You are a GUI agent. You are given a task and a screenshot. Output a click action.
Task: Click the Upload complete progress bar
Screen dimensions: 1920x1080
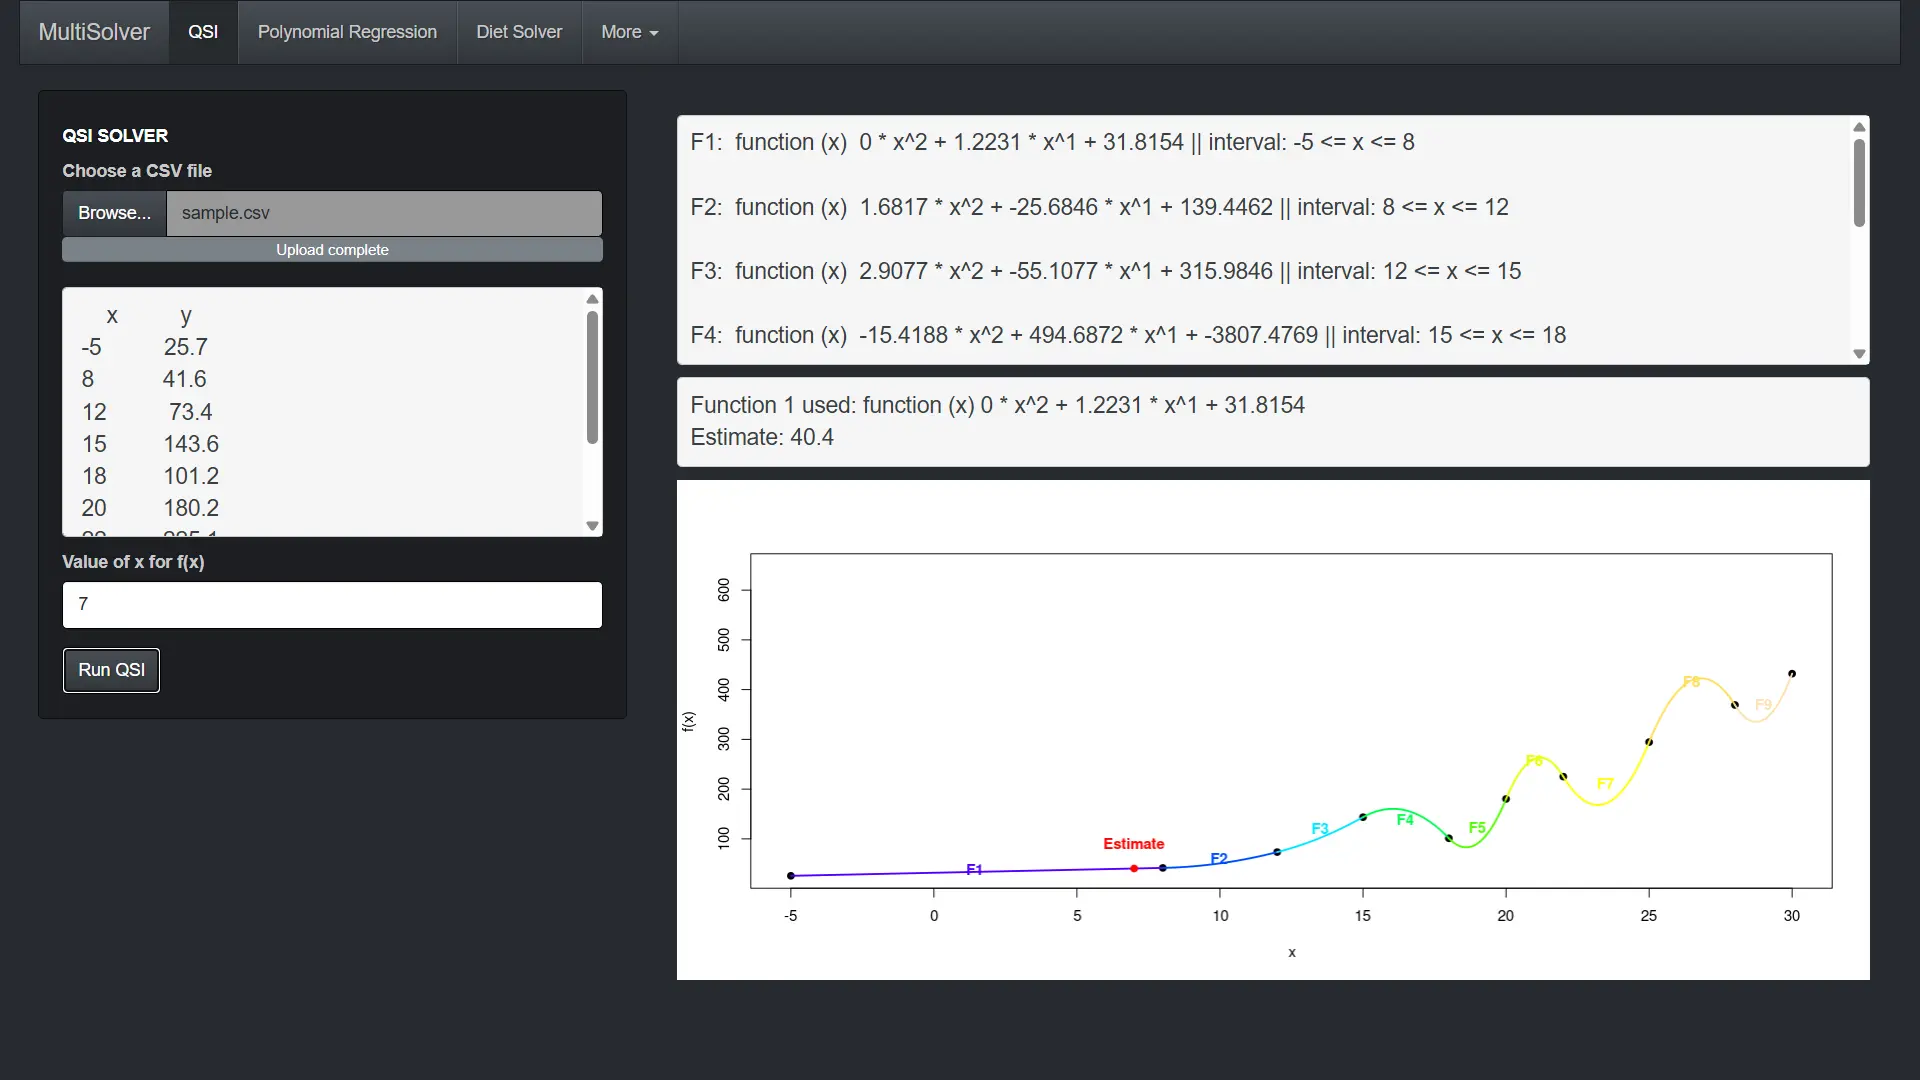[x=331, y=249]
